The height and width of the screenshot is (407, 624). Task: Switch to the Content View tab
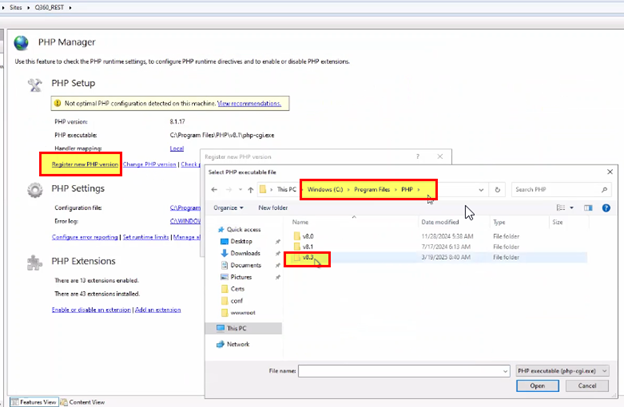[85, 402]
